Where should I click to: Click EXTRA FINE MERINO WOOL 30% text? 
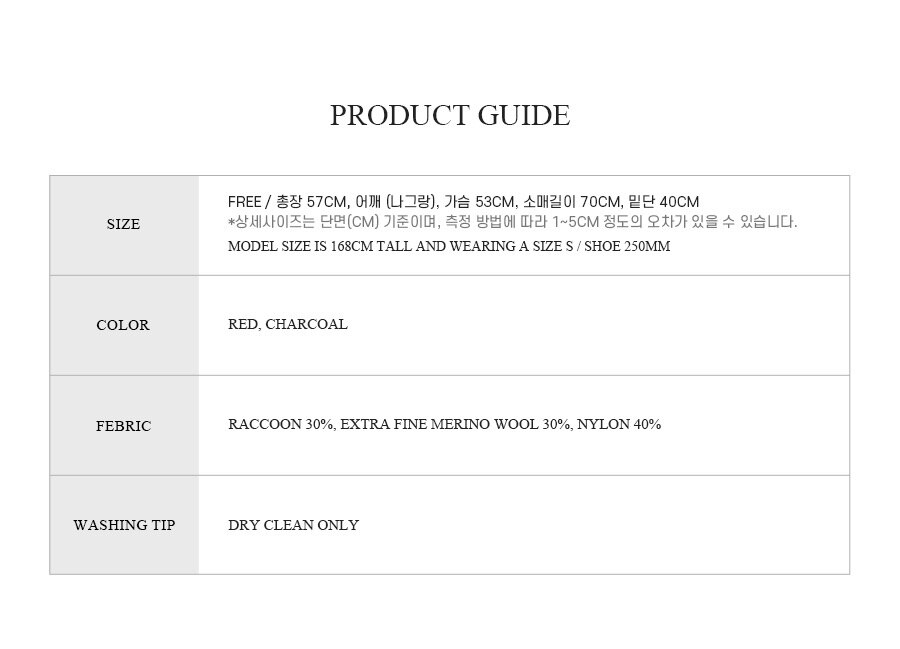point(456,425)
